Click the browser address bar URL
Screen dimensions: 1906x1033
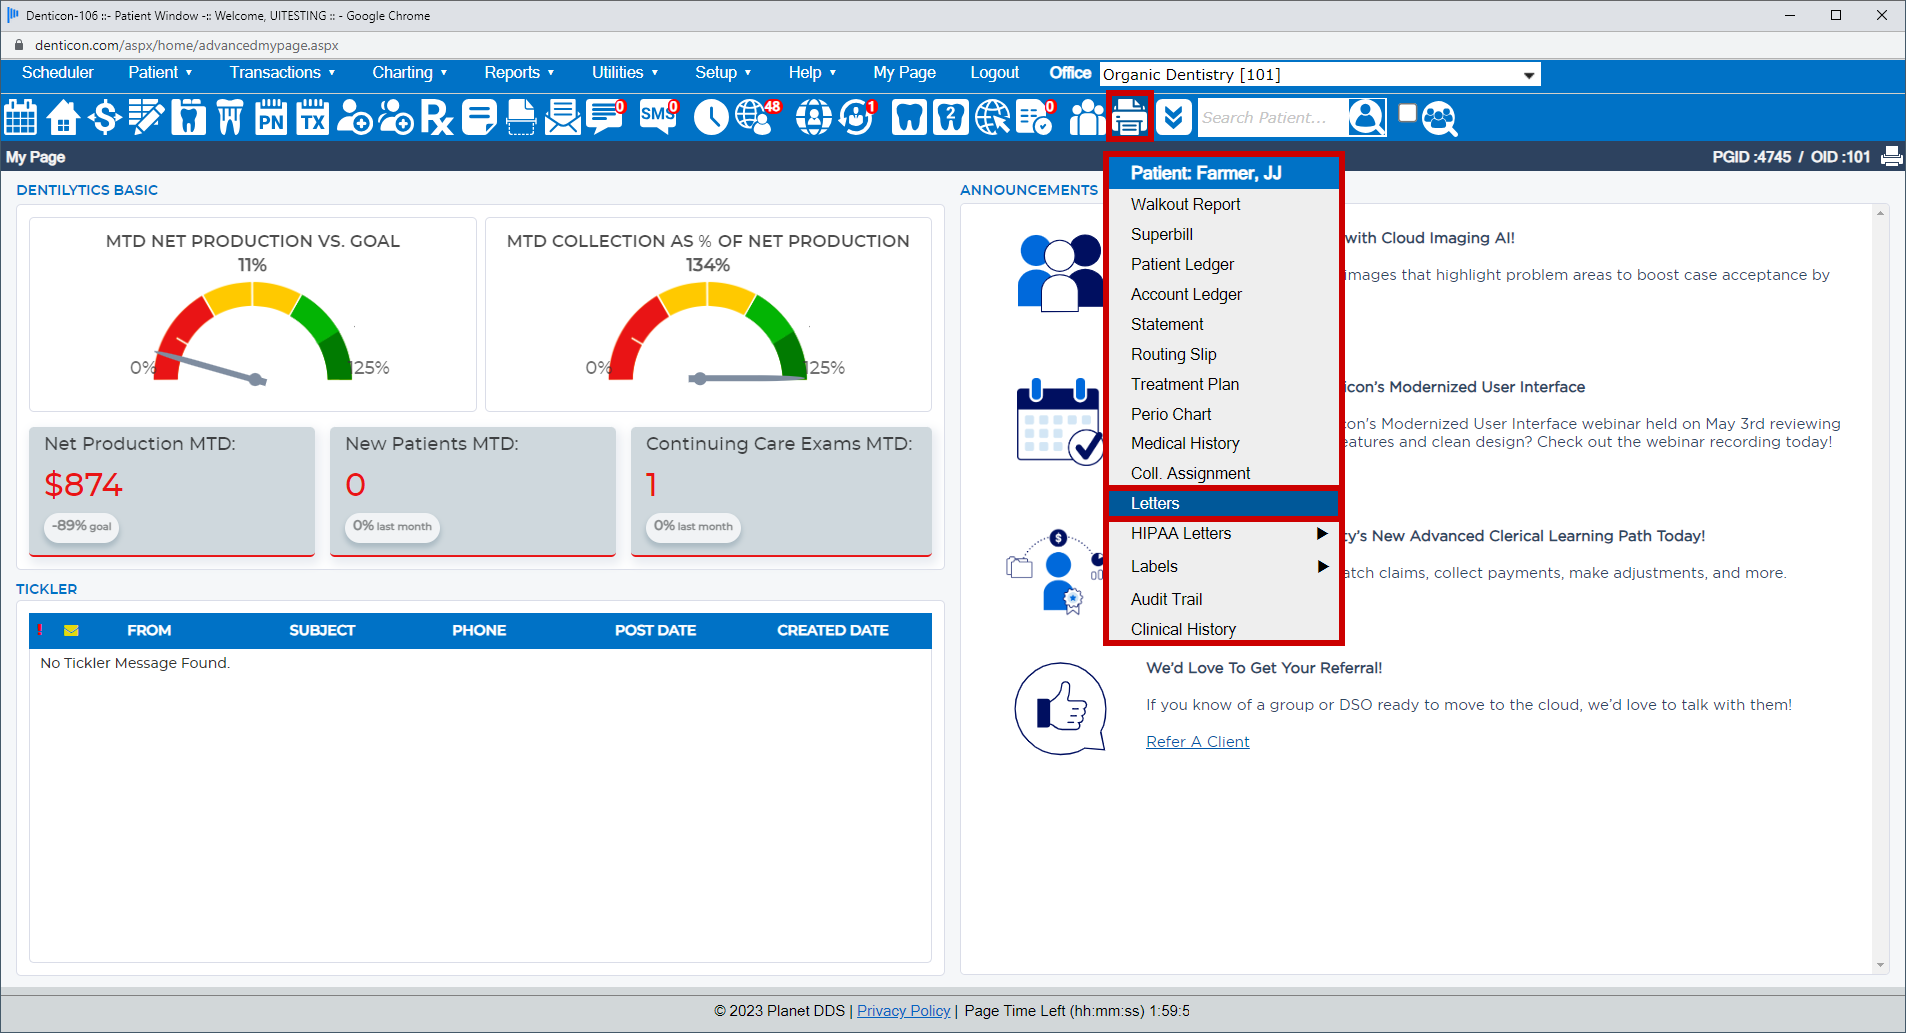click(x=187, y=45)
